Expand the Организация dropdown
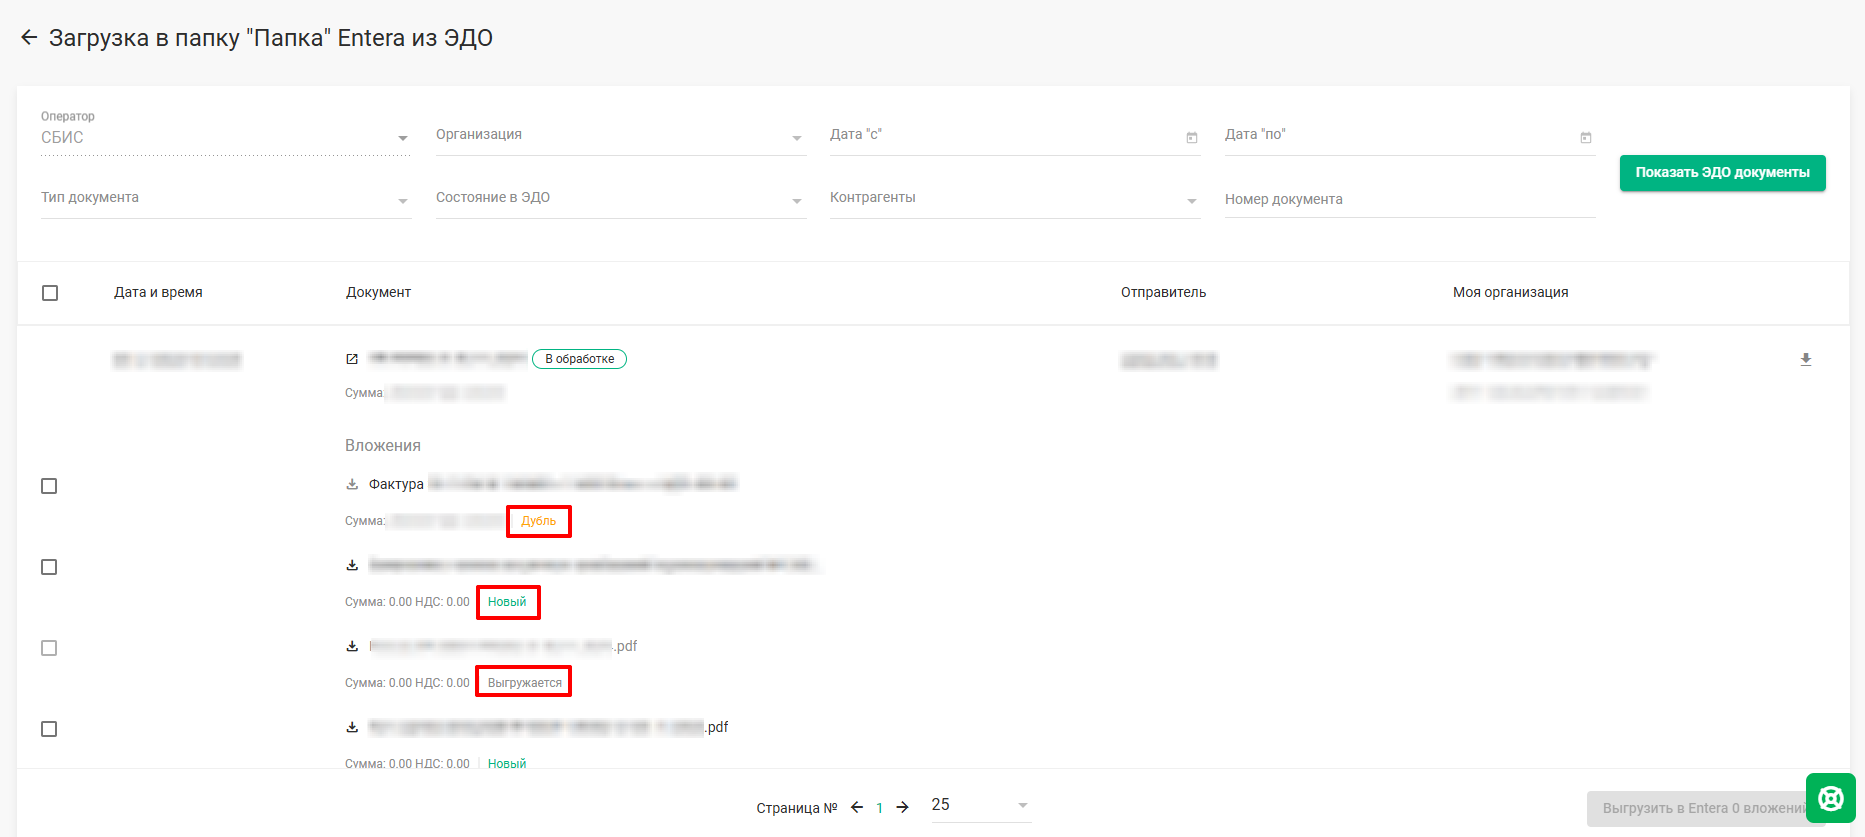 620,136
